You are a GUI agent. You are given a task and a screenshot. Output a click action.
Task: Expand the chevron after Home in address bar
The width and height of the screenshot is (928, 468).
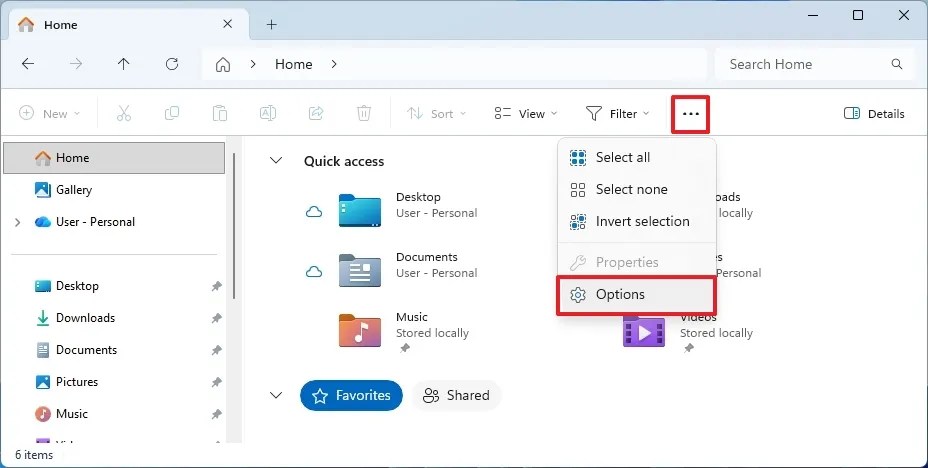pyautogui.click(x=334, y=64)
